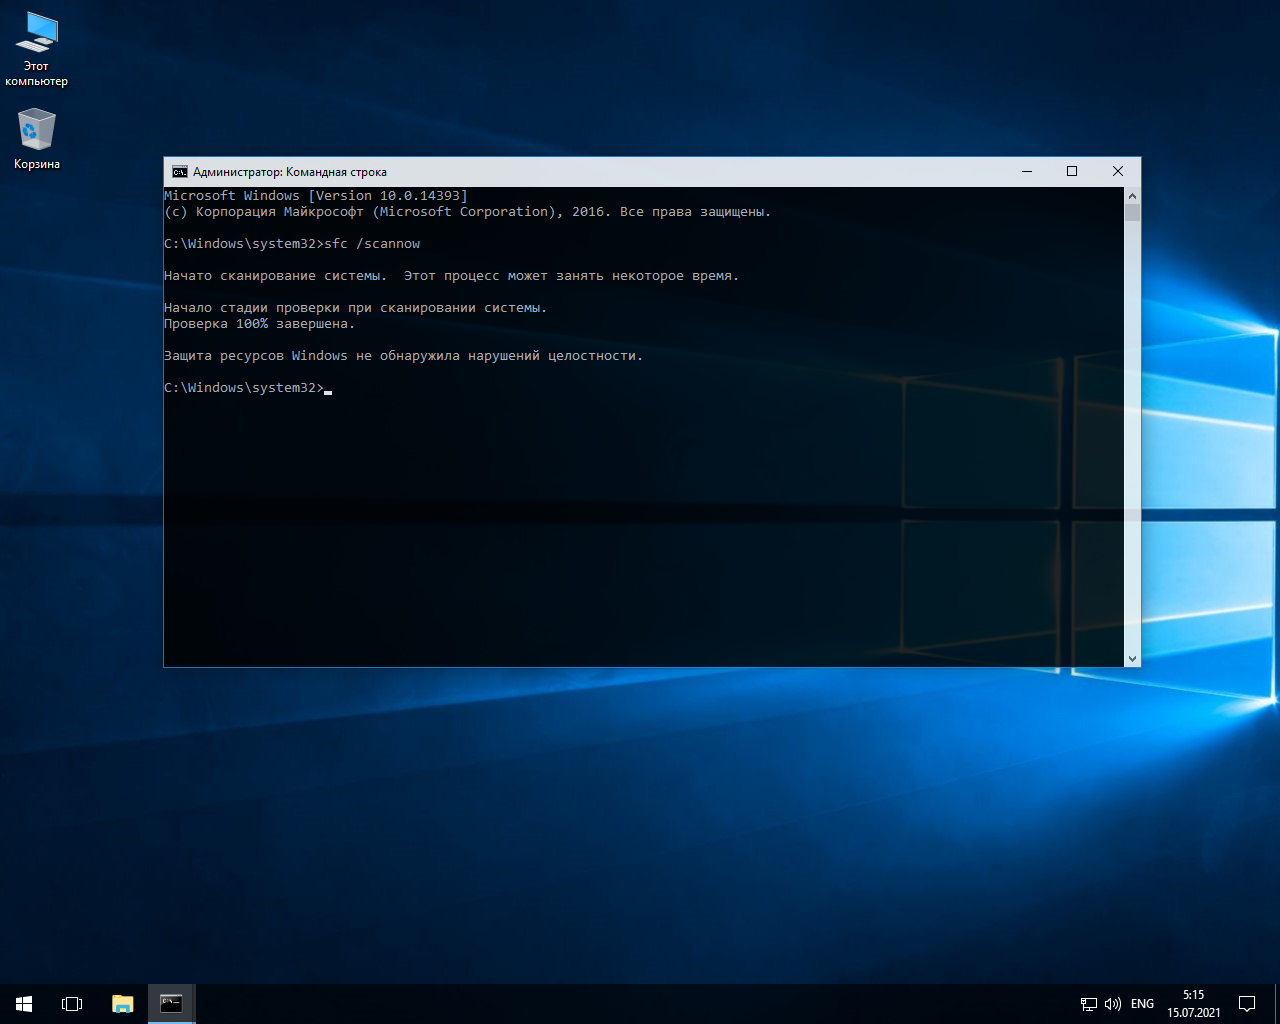This screenshot has width=1280, height=1024.
Task: Open Task View from the taskbar
Action: (72, 1003)
